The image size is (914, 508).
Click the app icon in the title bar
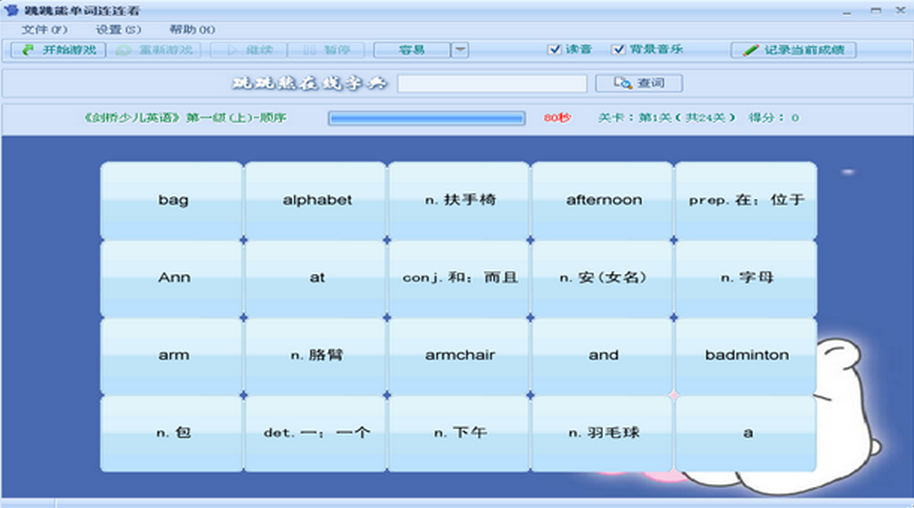point(10,10)
